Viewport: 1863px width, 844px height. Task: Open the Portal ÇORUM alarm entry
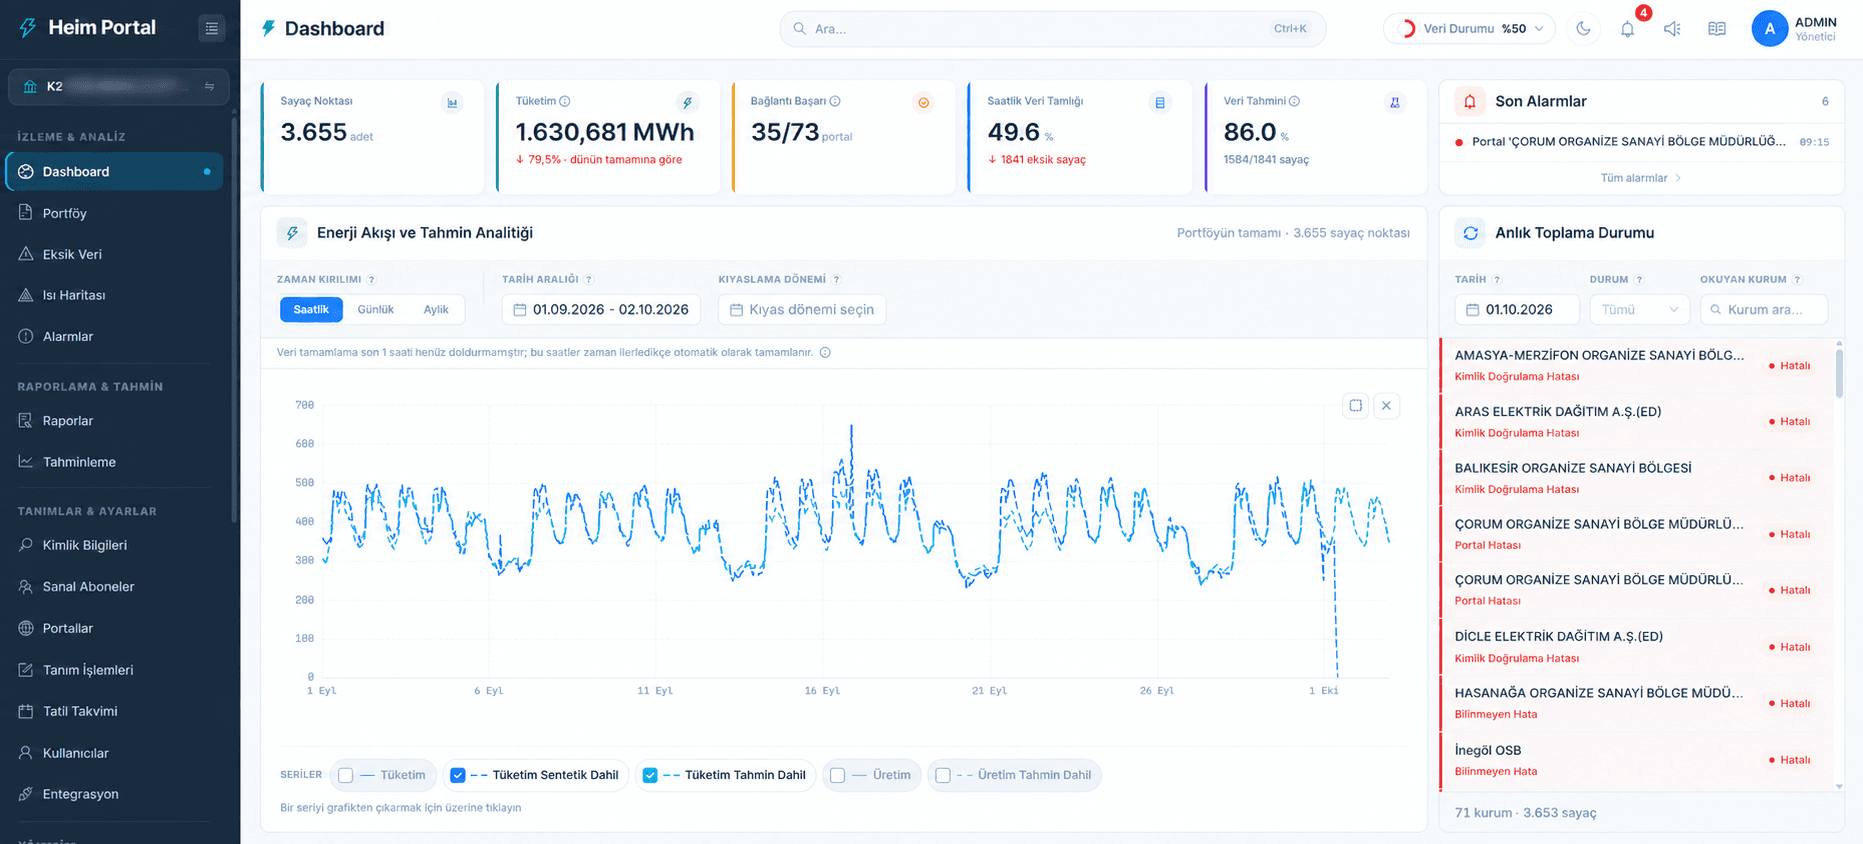(x=1642, y=142)
